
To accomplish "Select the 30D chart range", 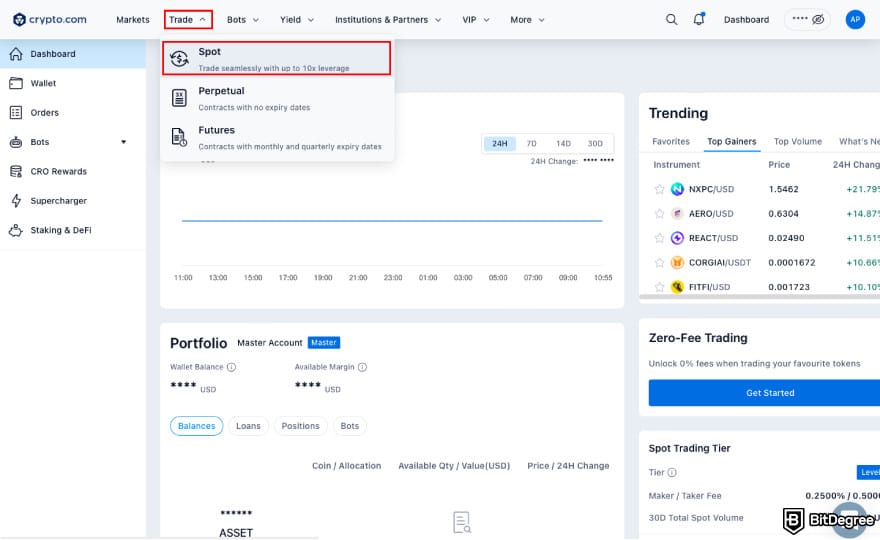I will click(x=595, y=144).
